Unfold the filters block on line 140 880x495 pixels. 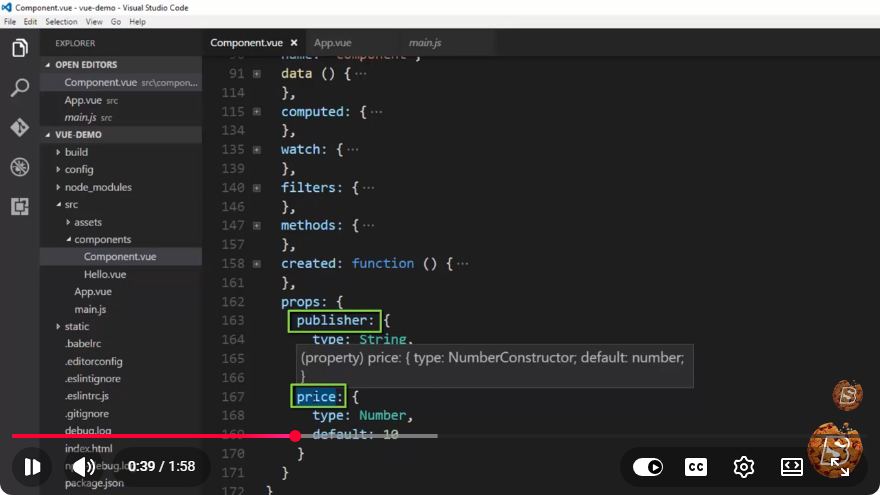[256, 188]
